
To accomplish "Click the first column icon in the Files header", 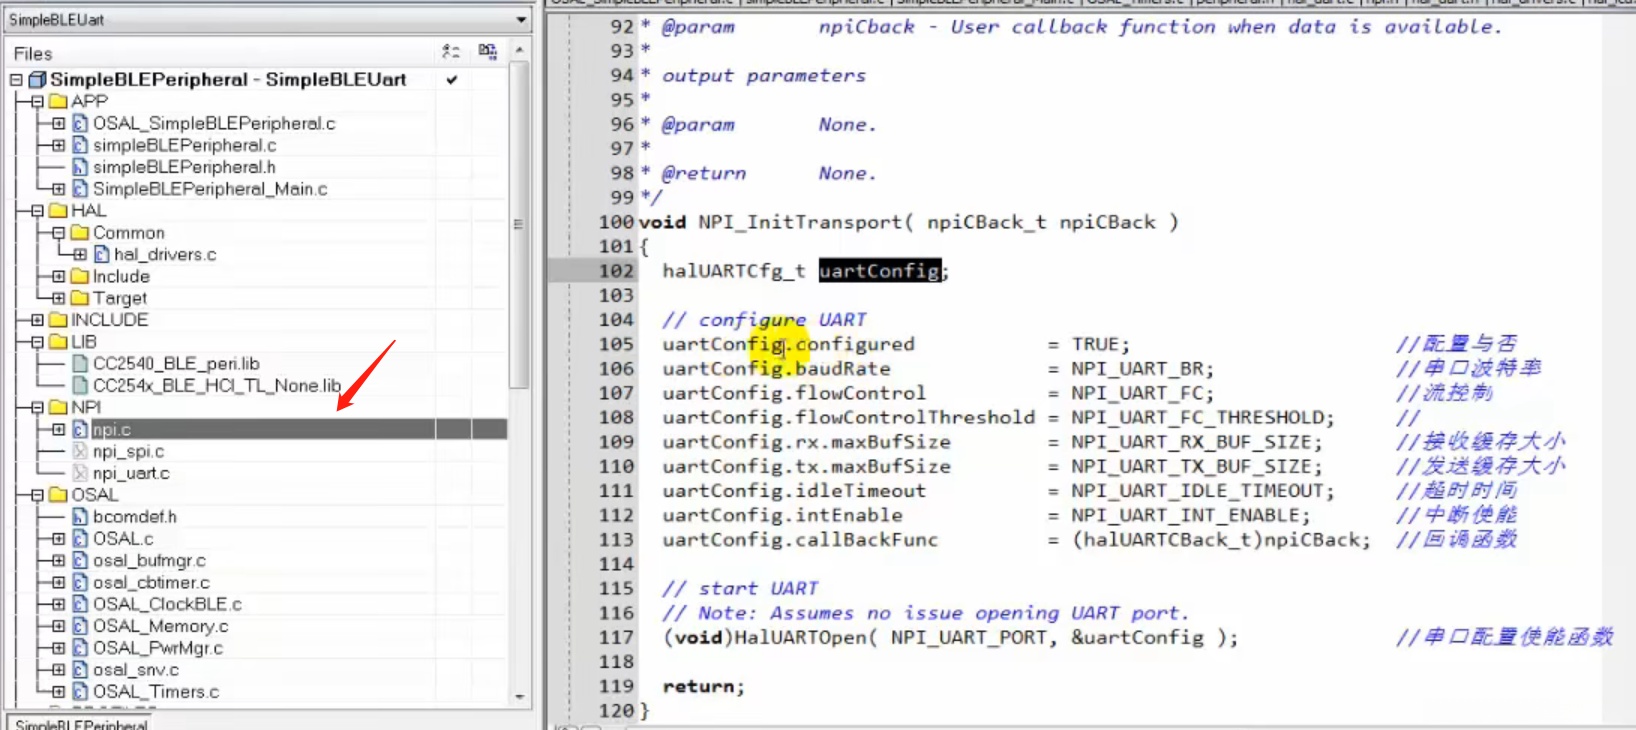I will [451, 52].
